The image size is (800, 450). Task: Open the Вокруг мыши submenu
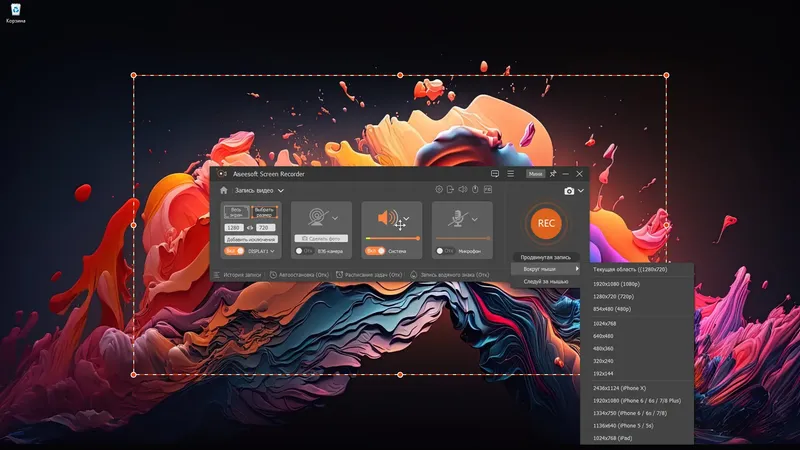pyautogui.click(x=545, y=269)
